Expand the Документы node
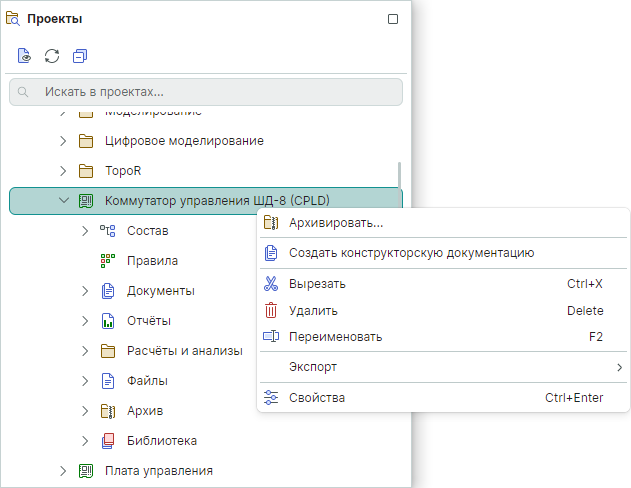The height and width of the screenshot is (488, 631). [86, 291]
